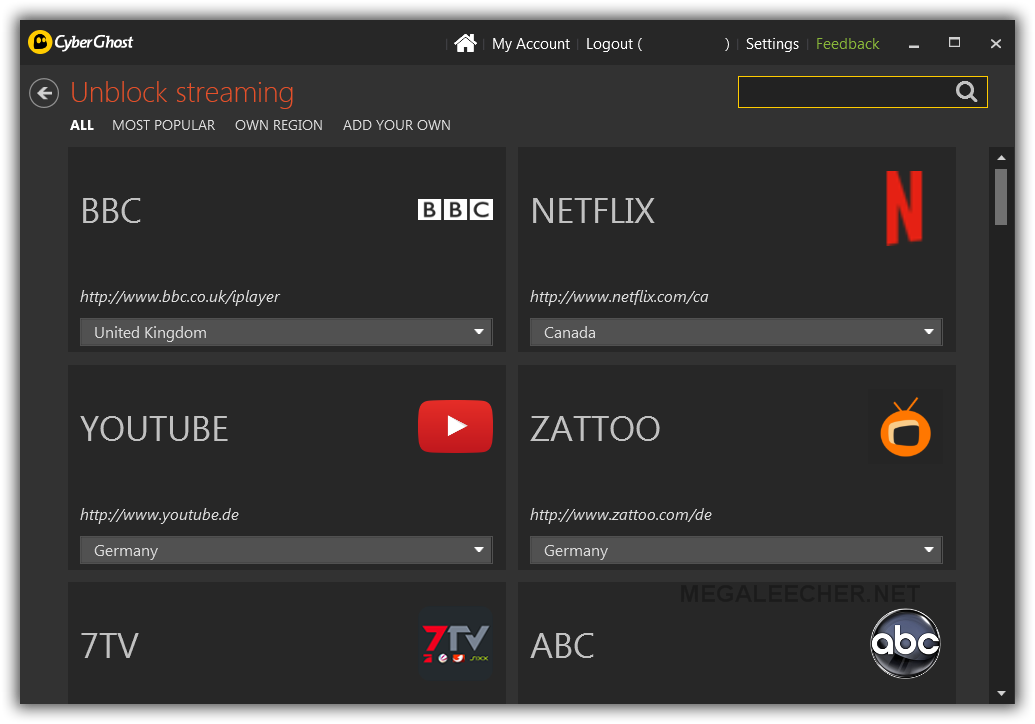Open the BBC United Kingdom country dropdown
The image size is (1035, 724).
(x=286, y=332)
